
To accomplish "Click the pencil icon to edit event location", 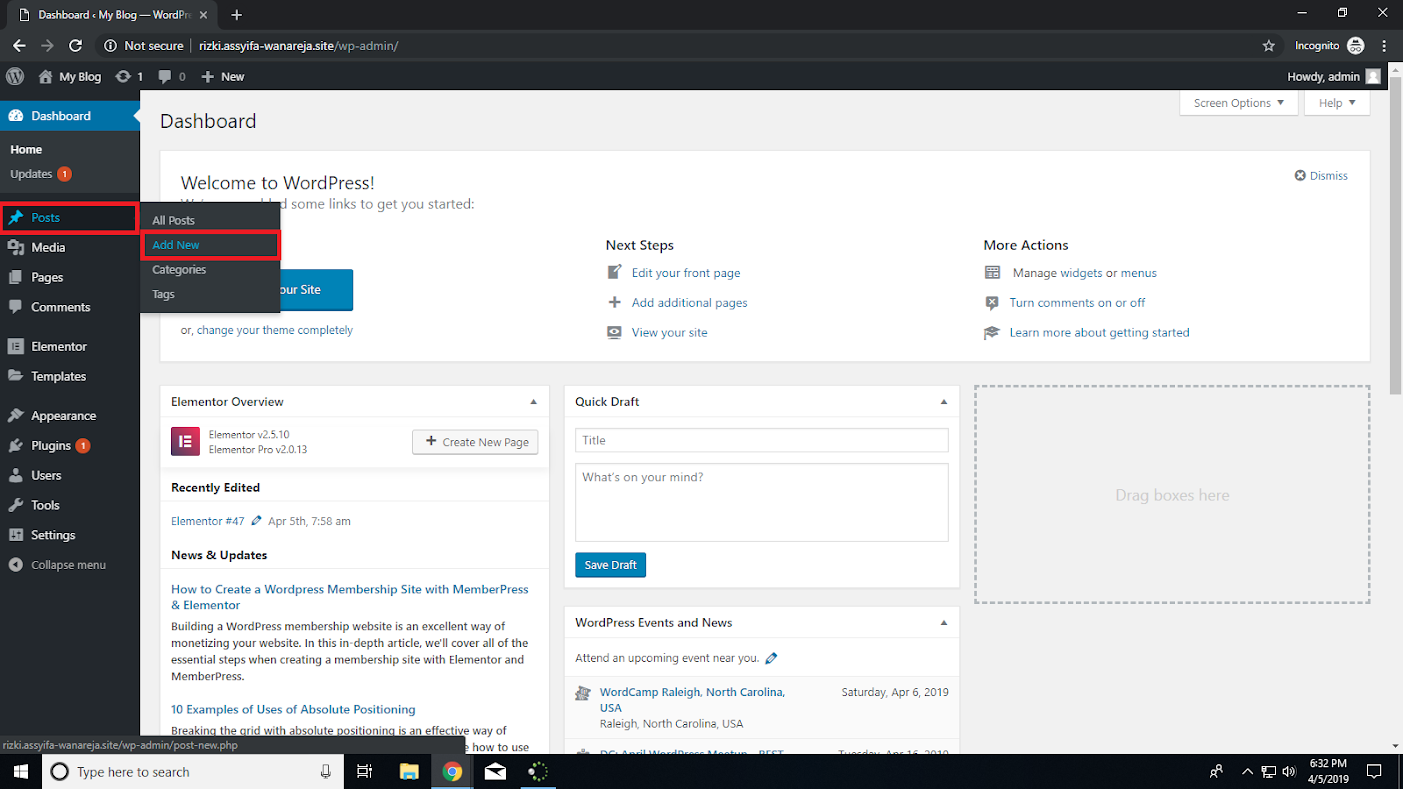I will (771, 658).
